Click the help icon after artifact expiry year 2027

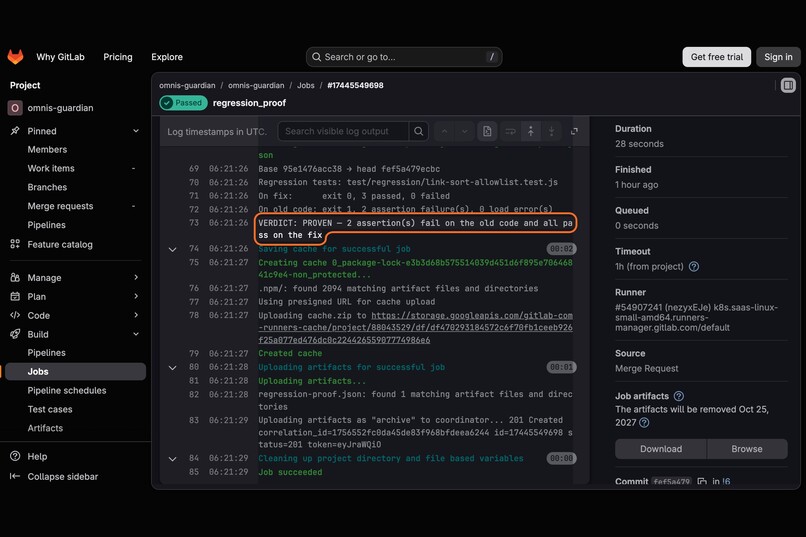point(644,422)
